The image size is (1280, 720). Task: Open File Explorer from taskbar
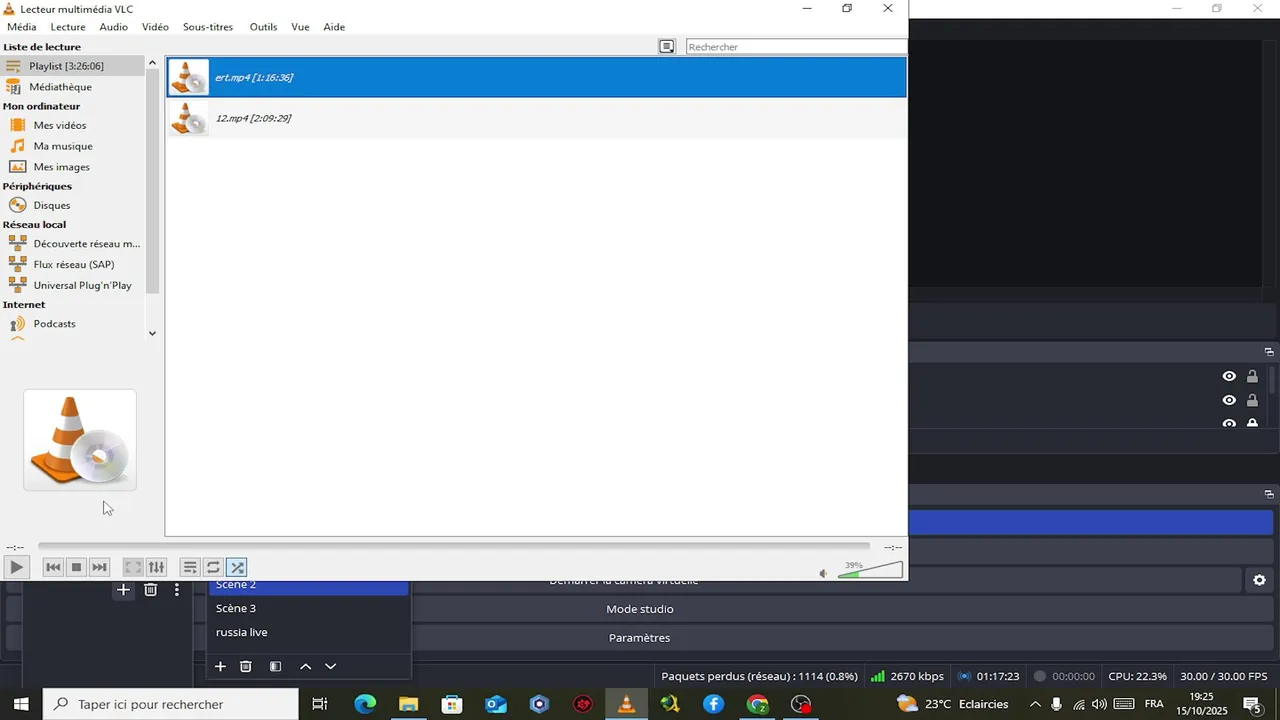[x=408, y=704]
